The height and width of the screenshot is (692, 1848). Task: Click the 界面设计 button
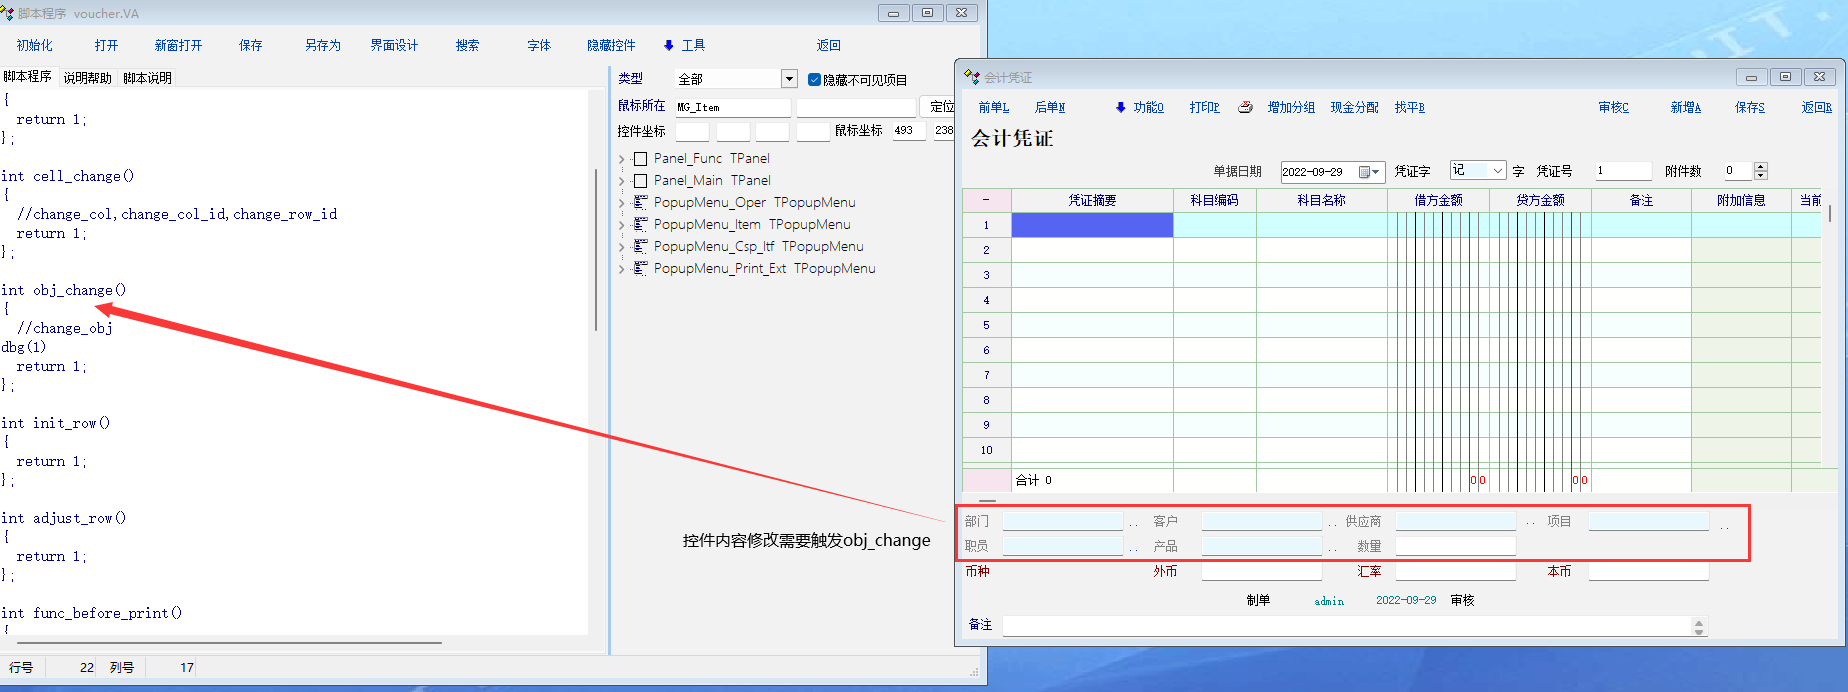click(394, 45)
